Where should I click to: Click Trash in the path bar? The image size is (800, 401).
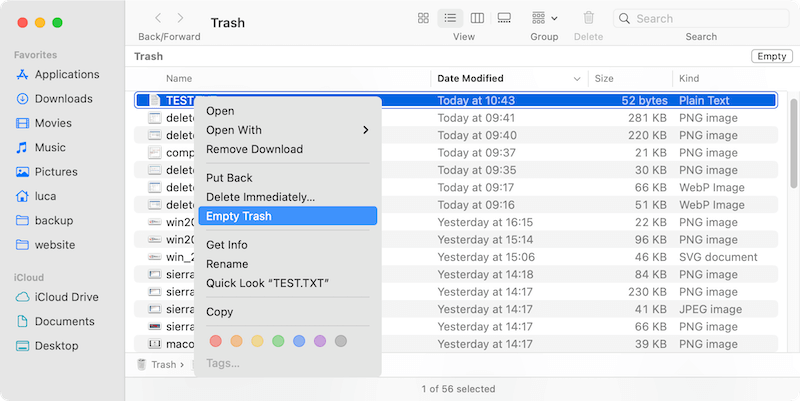[x=163, y=365]
